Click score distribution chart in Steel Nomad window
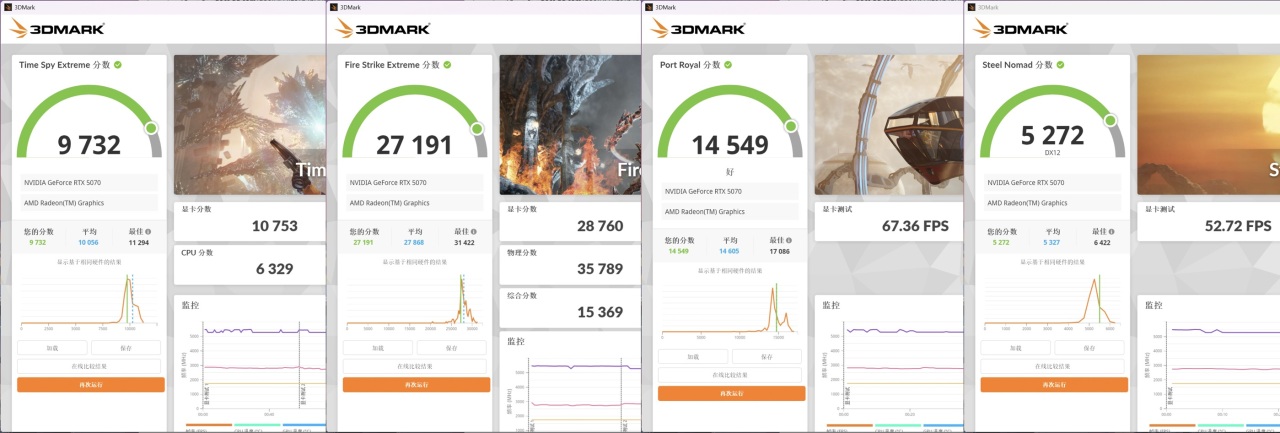The height and width of the screenshot is (433, 1280). pos(1053,300)
